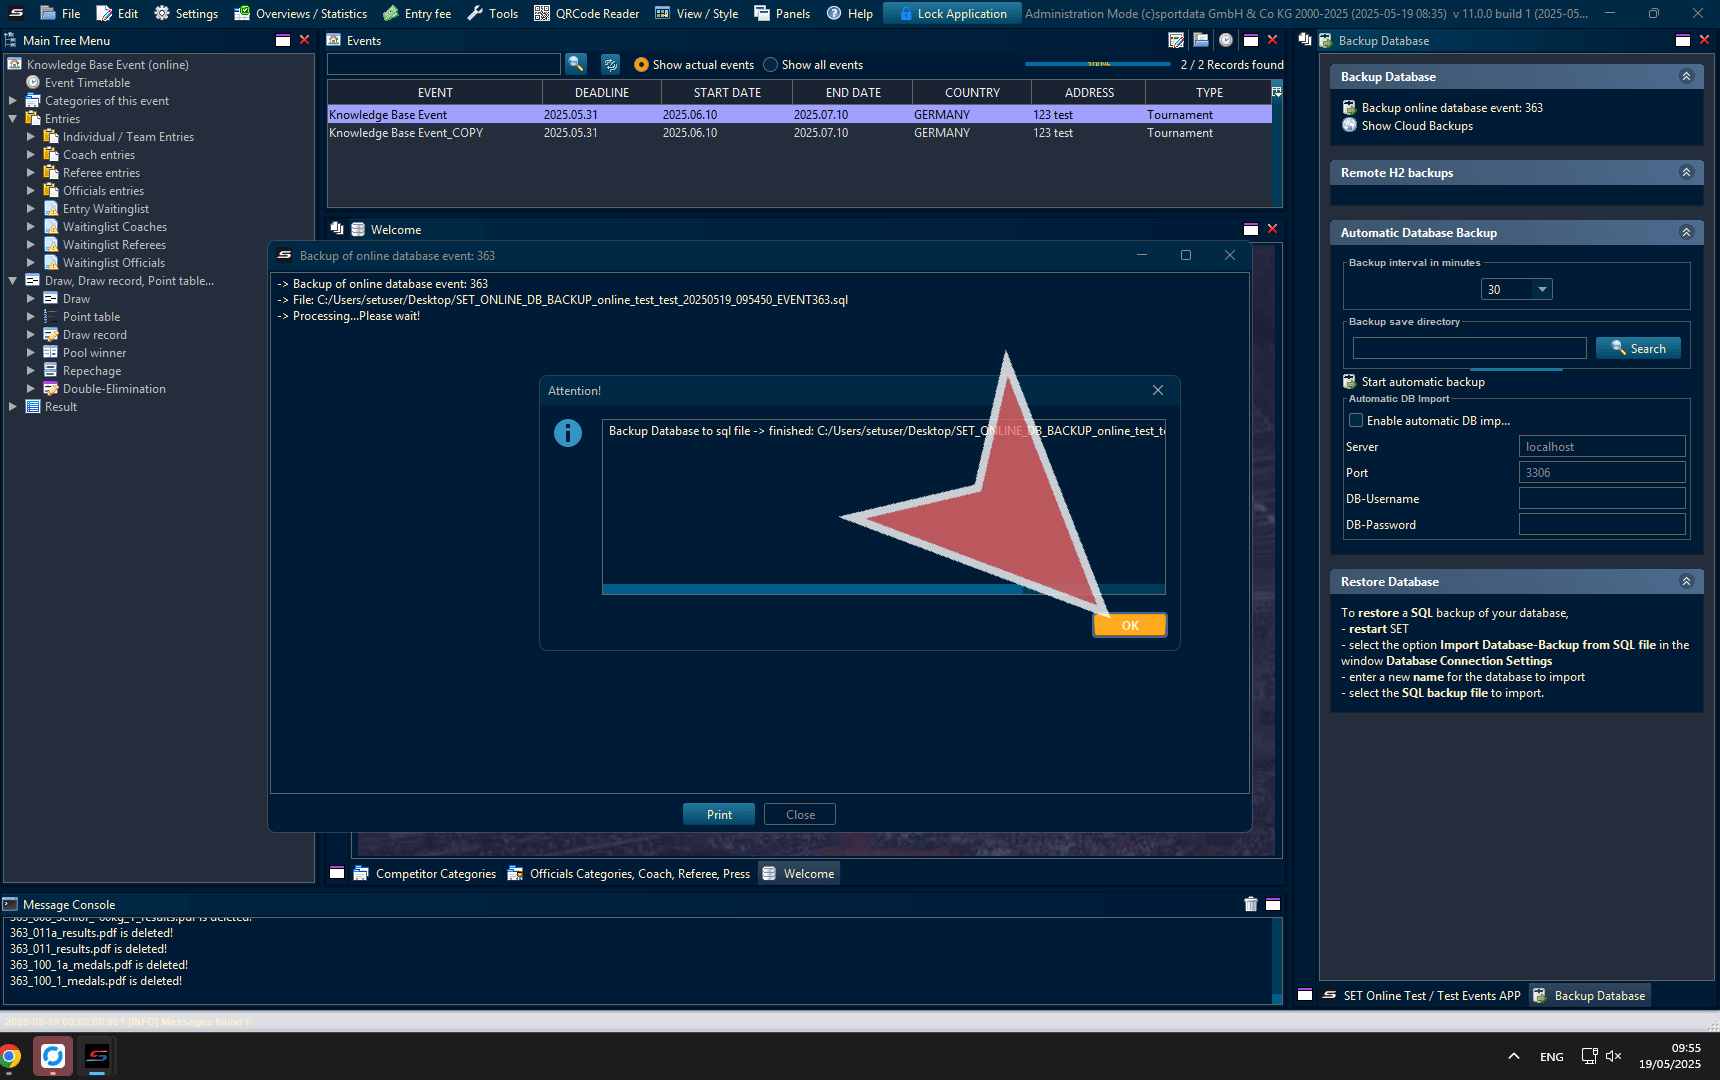Select the Show all events radio button
This screenshot has width=1720, height=1080.
[x=770, y=65]
